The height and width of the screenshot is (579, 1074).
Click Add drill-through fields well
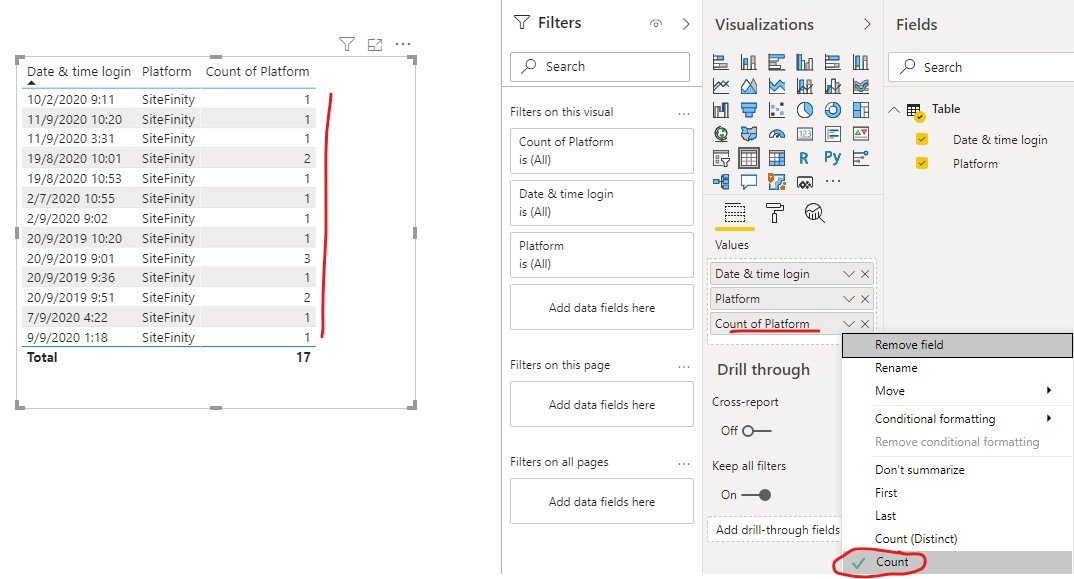point(774,530)
